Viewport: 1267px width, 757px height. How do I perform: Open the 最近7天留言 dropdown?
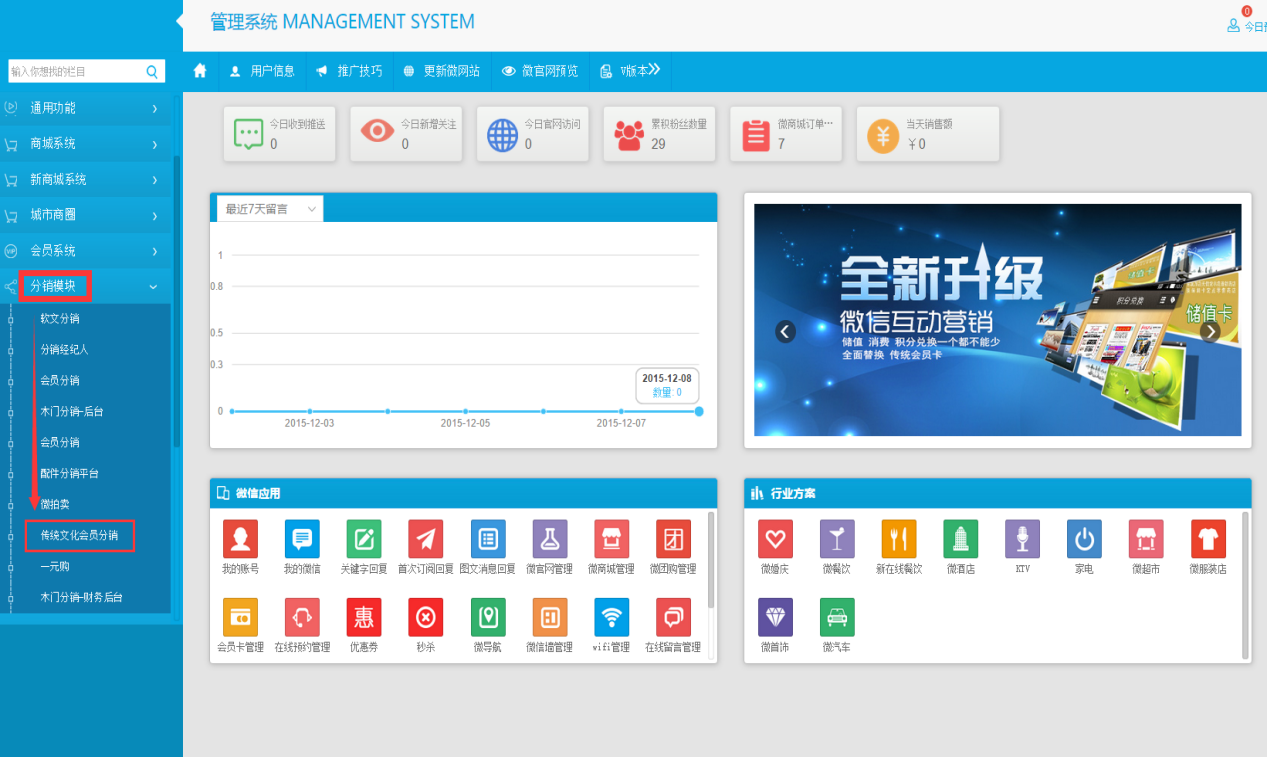271,209
